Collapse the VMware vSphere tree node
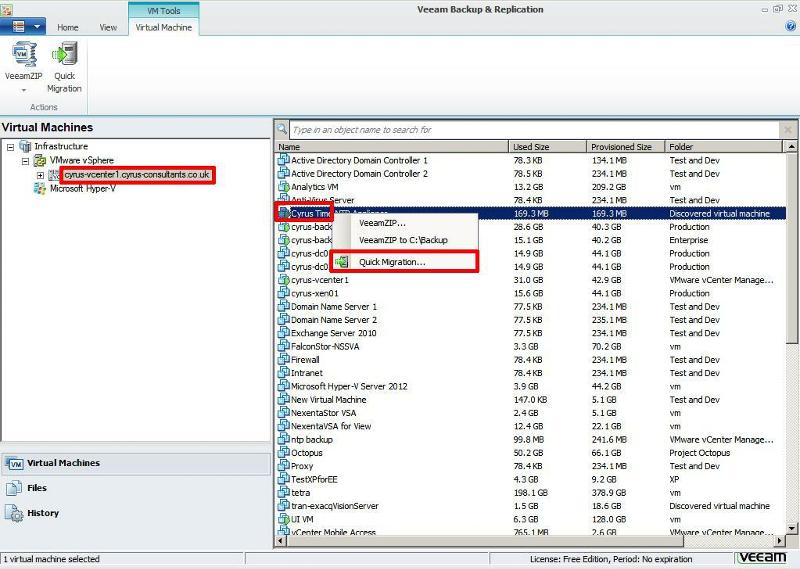 click(x=26, y=161)
